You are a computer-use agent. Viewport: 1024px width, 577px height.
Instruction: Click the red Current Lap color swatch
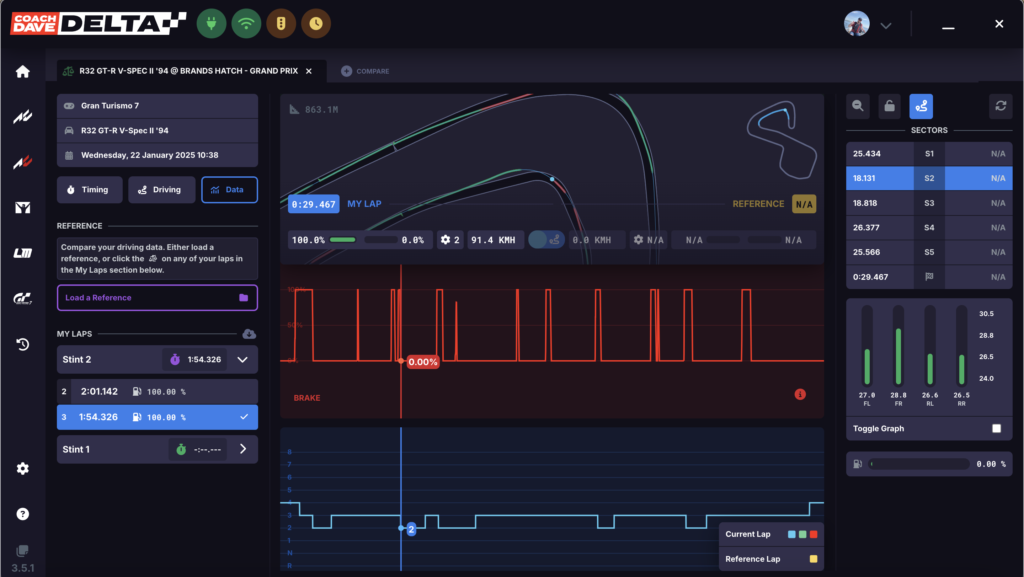click(814, 535)
